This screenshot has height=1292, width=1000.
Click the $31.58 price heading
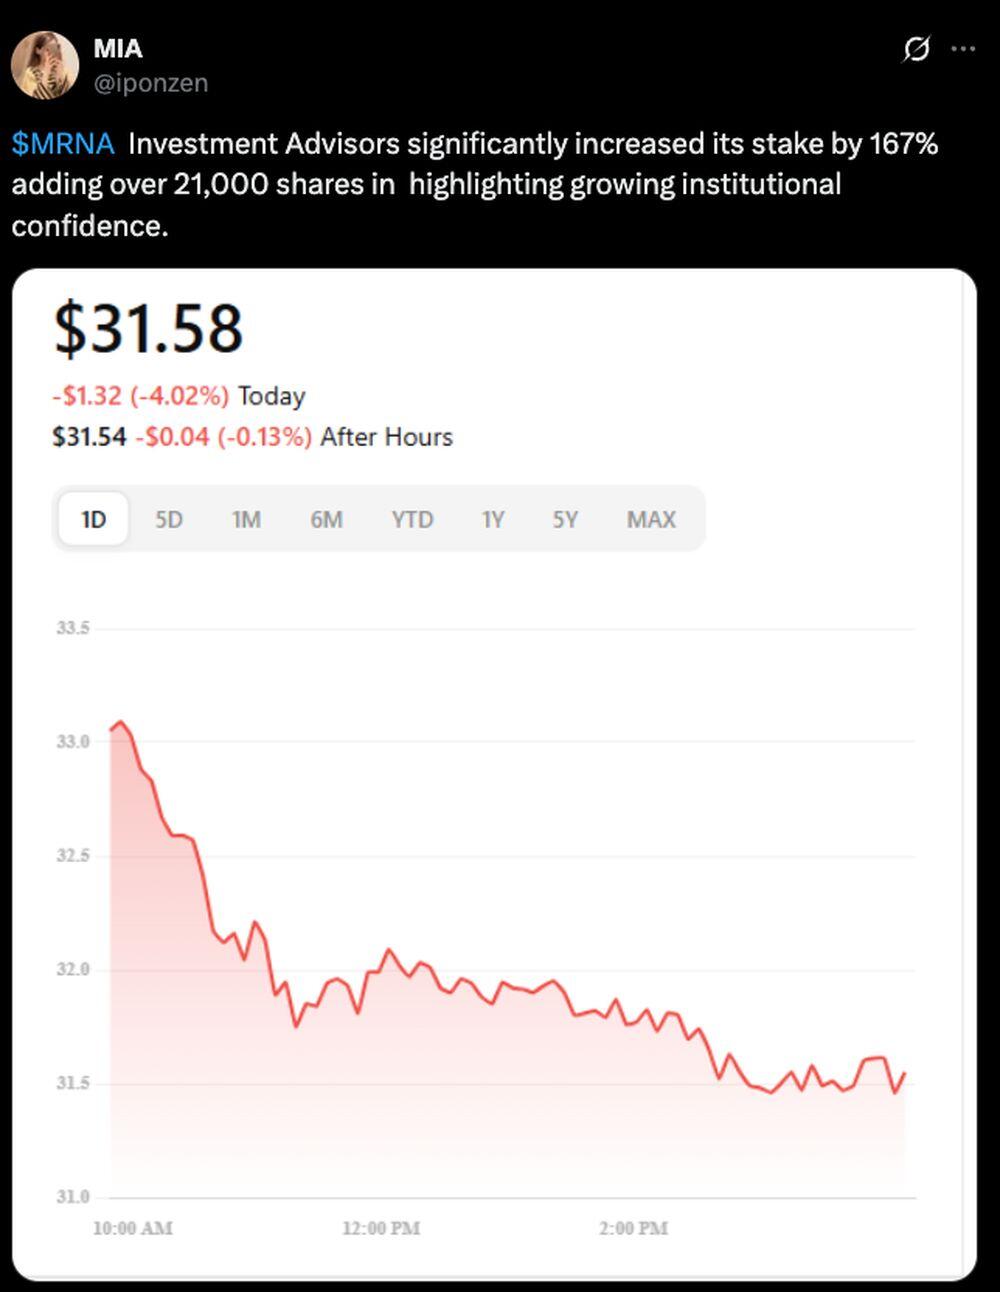click(x=148, y=328)
